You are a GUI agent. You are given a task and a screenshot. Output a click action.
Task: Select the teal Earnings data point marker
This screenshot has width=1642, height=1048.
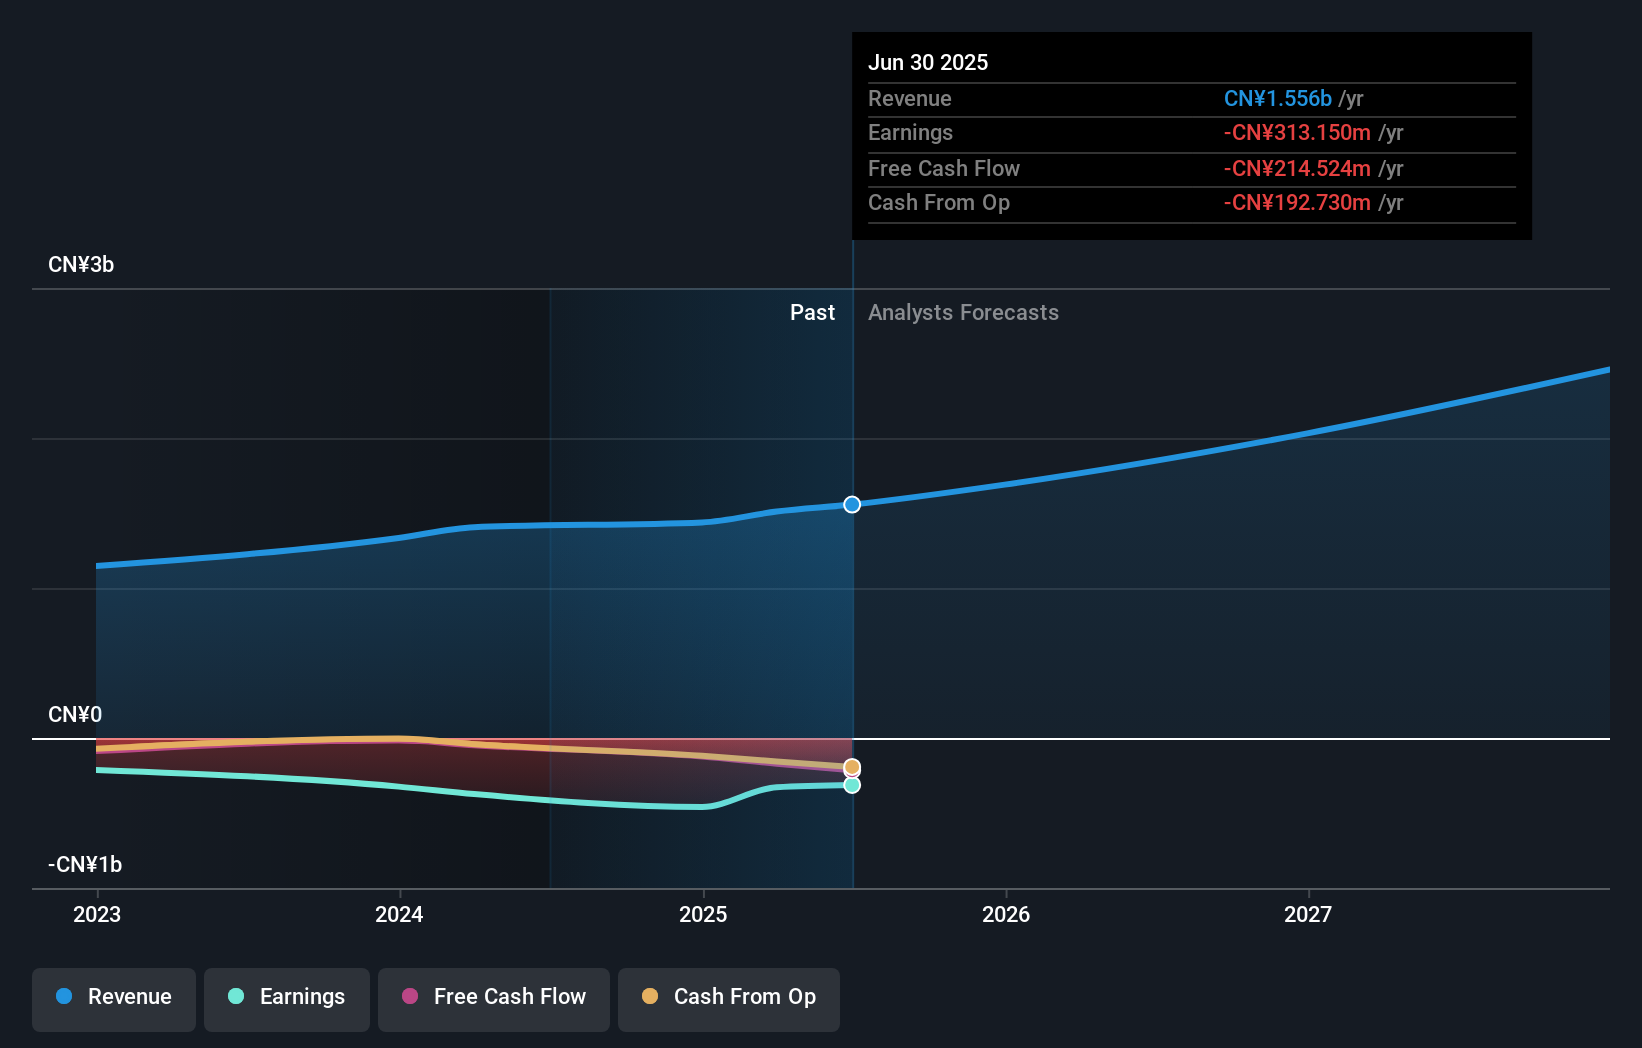(x=852, y=785)
